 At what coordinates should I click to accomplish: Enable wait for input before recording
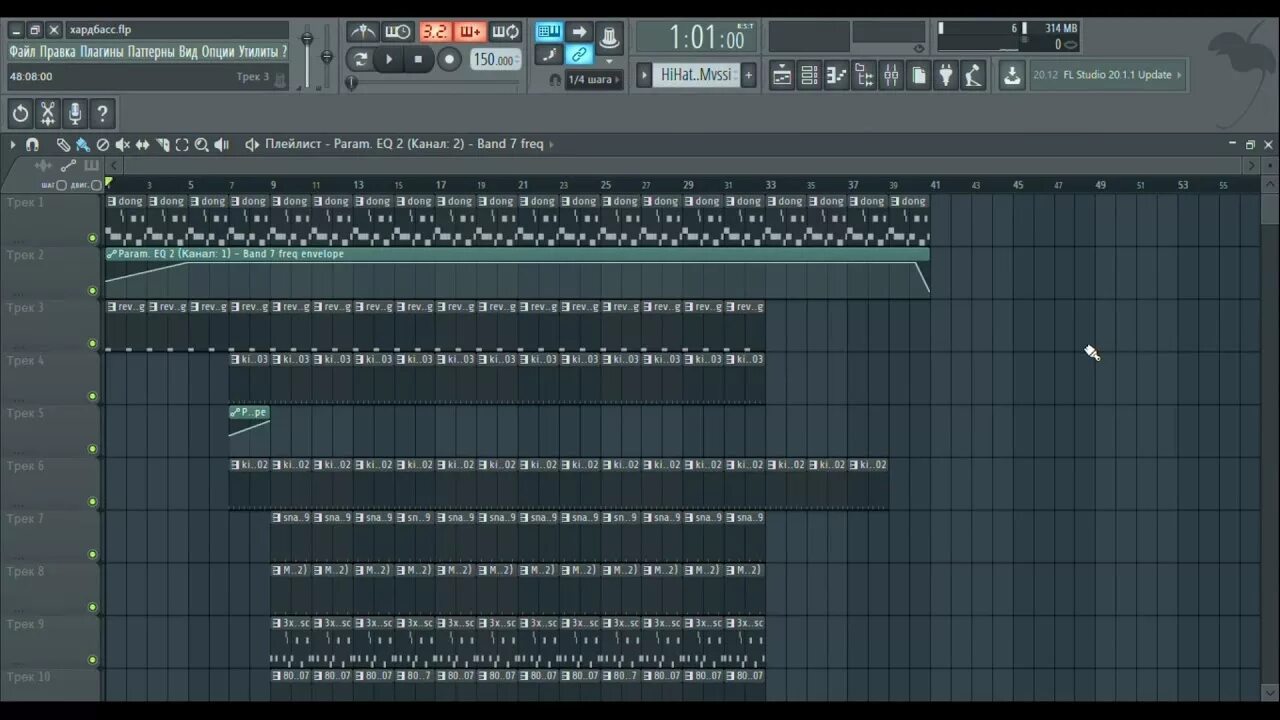(398, 32)
